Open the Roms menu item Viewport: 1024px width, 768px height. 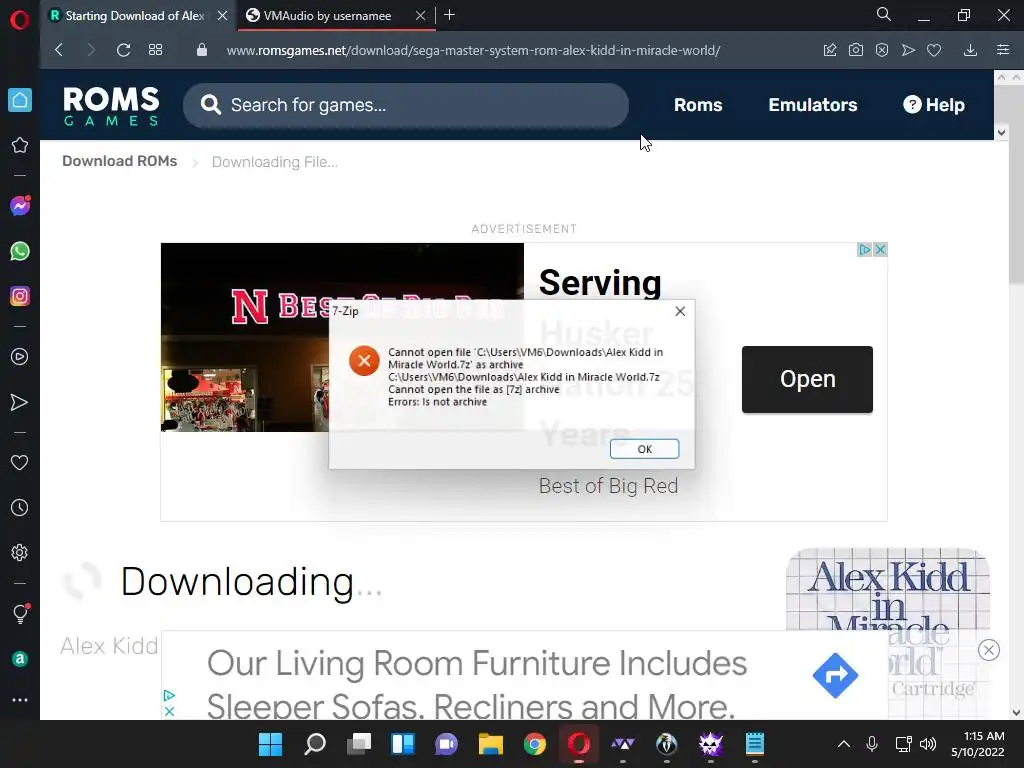tap(697, 105)
